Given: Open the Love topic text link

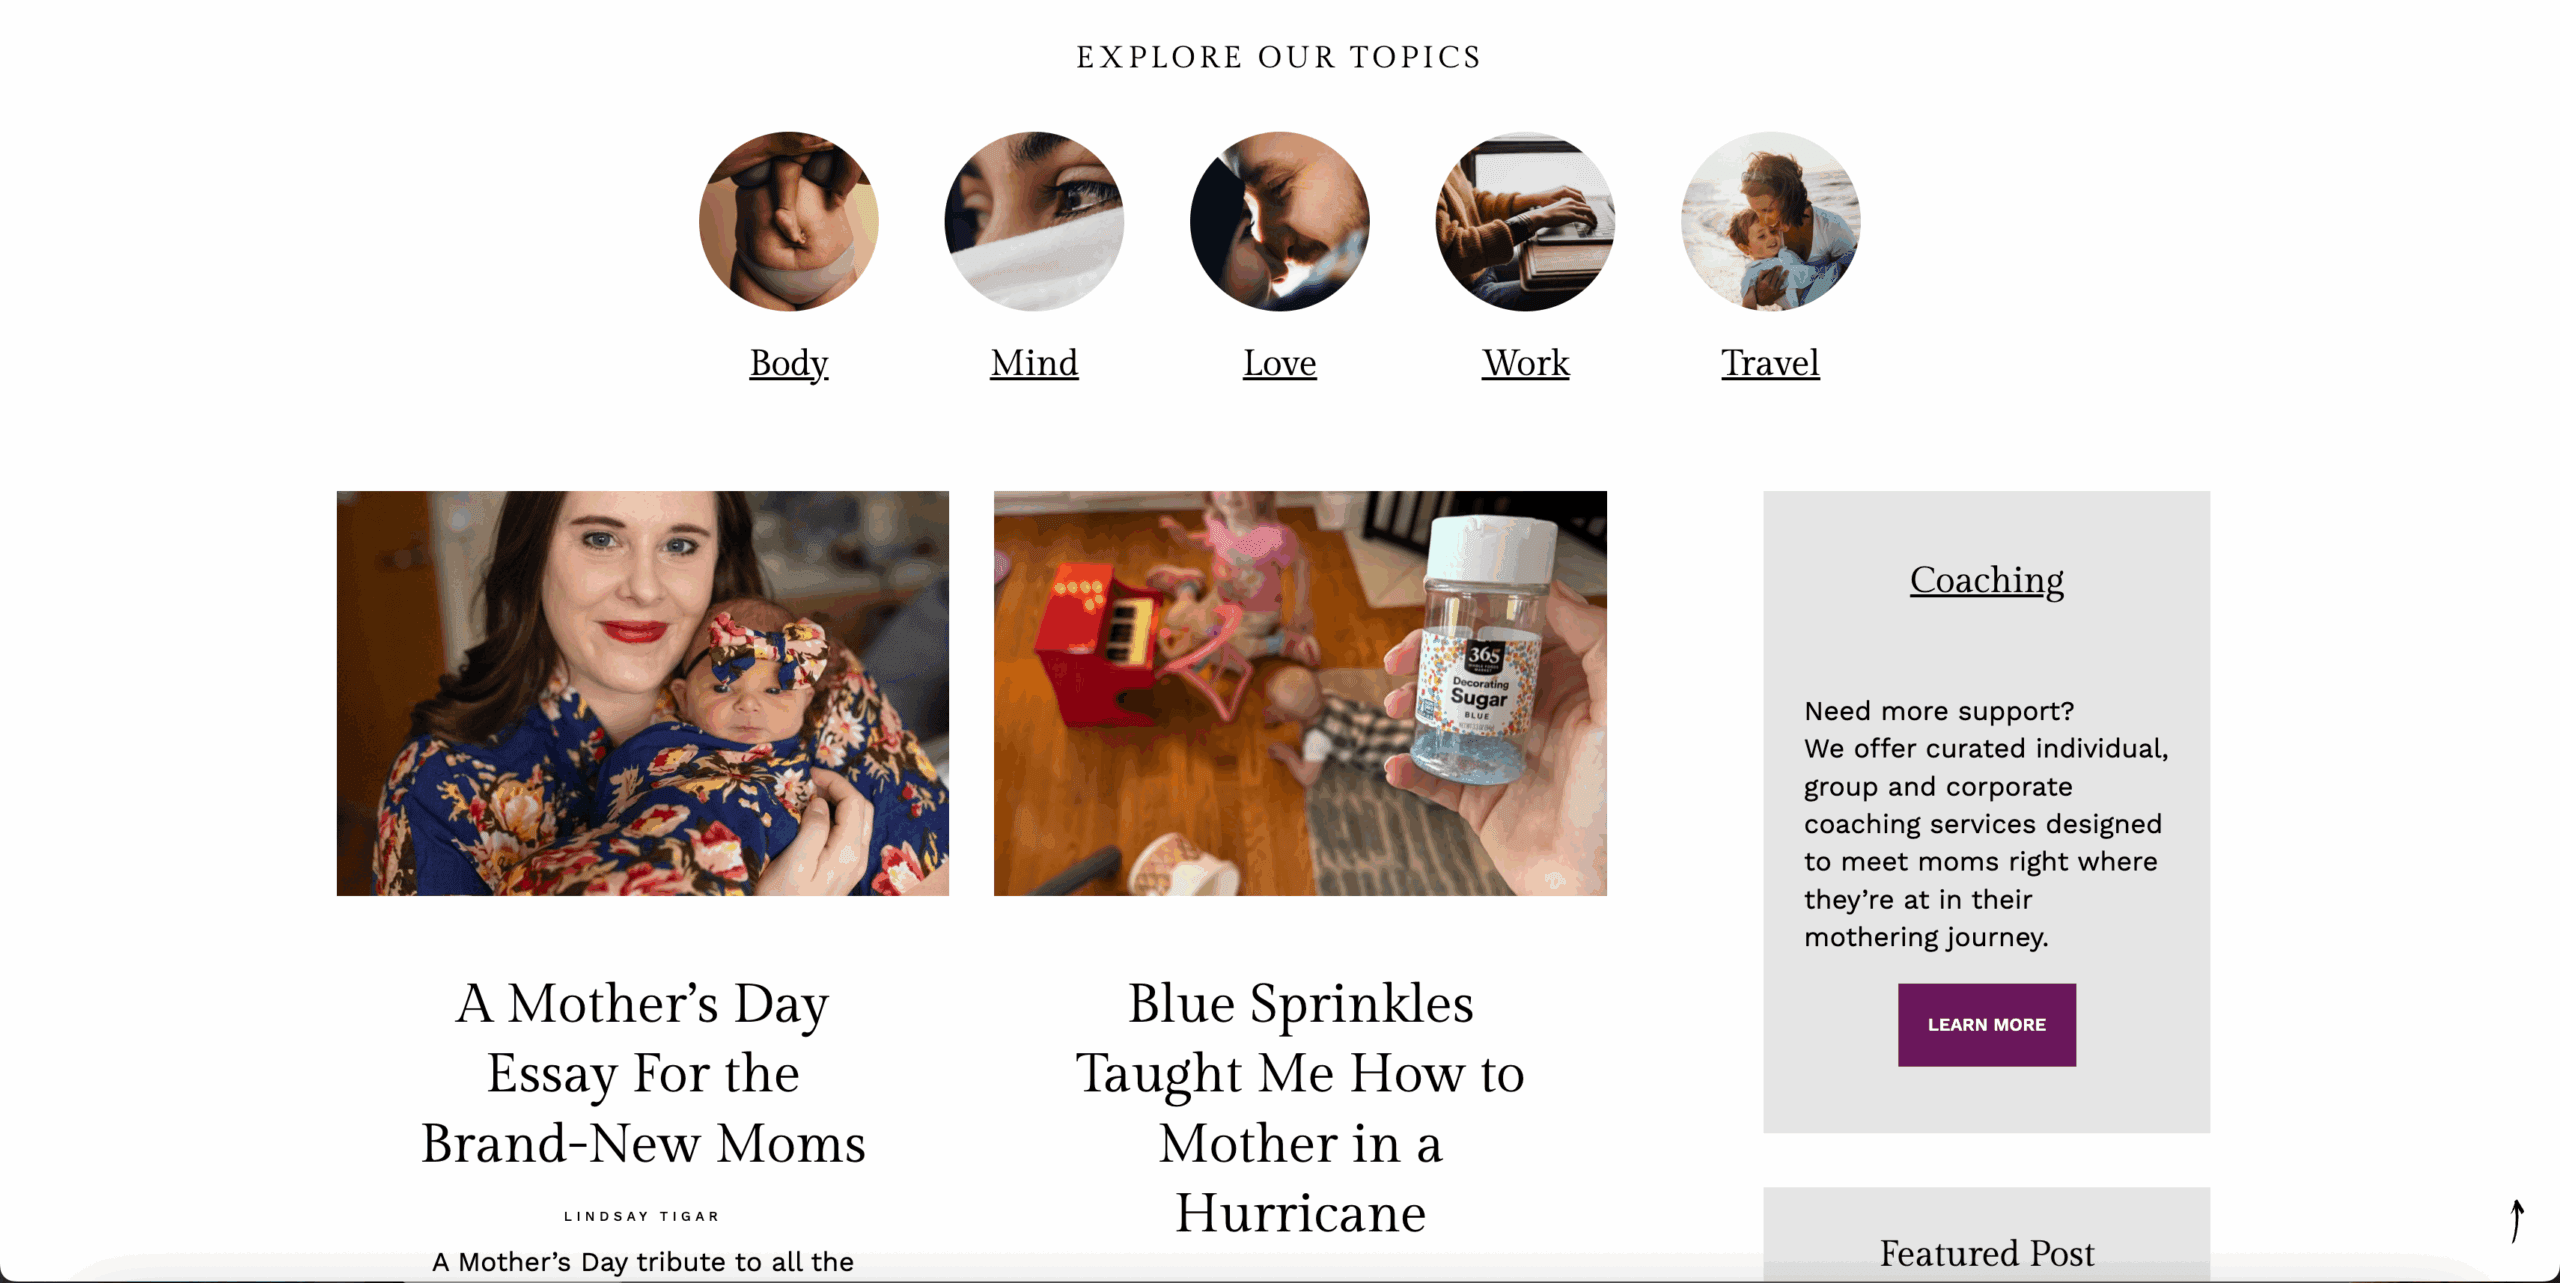Looking at the screenshot, I should pos(1279,362).
